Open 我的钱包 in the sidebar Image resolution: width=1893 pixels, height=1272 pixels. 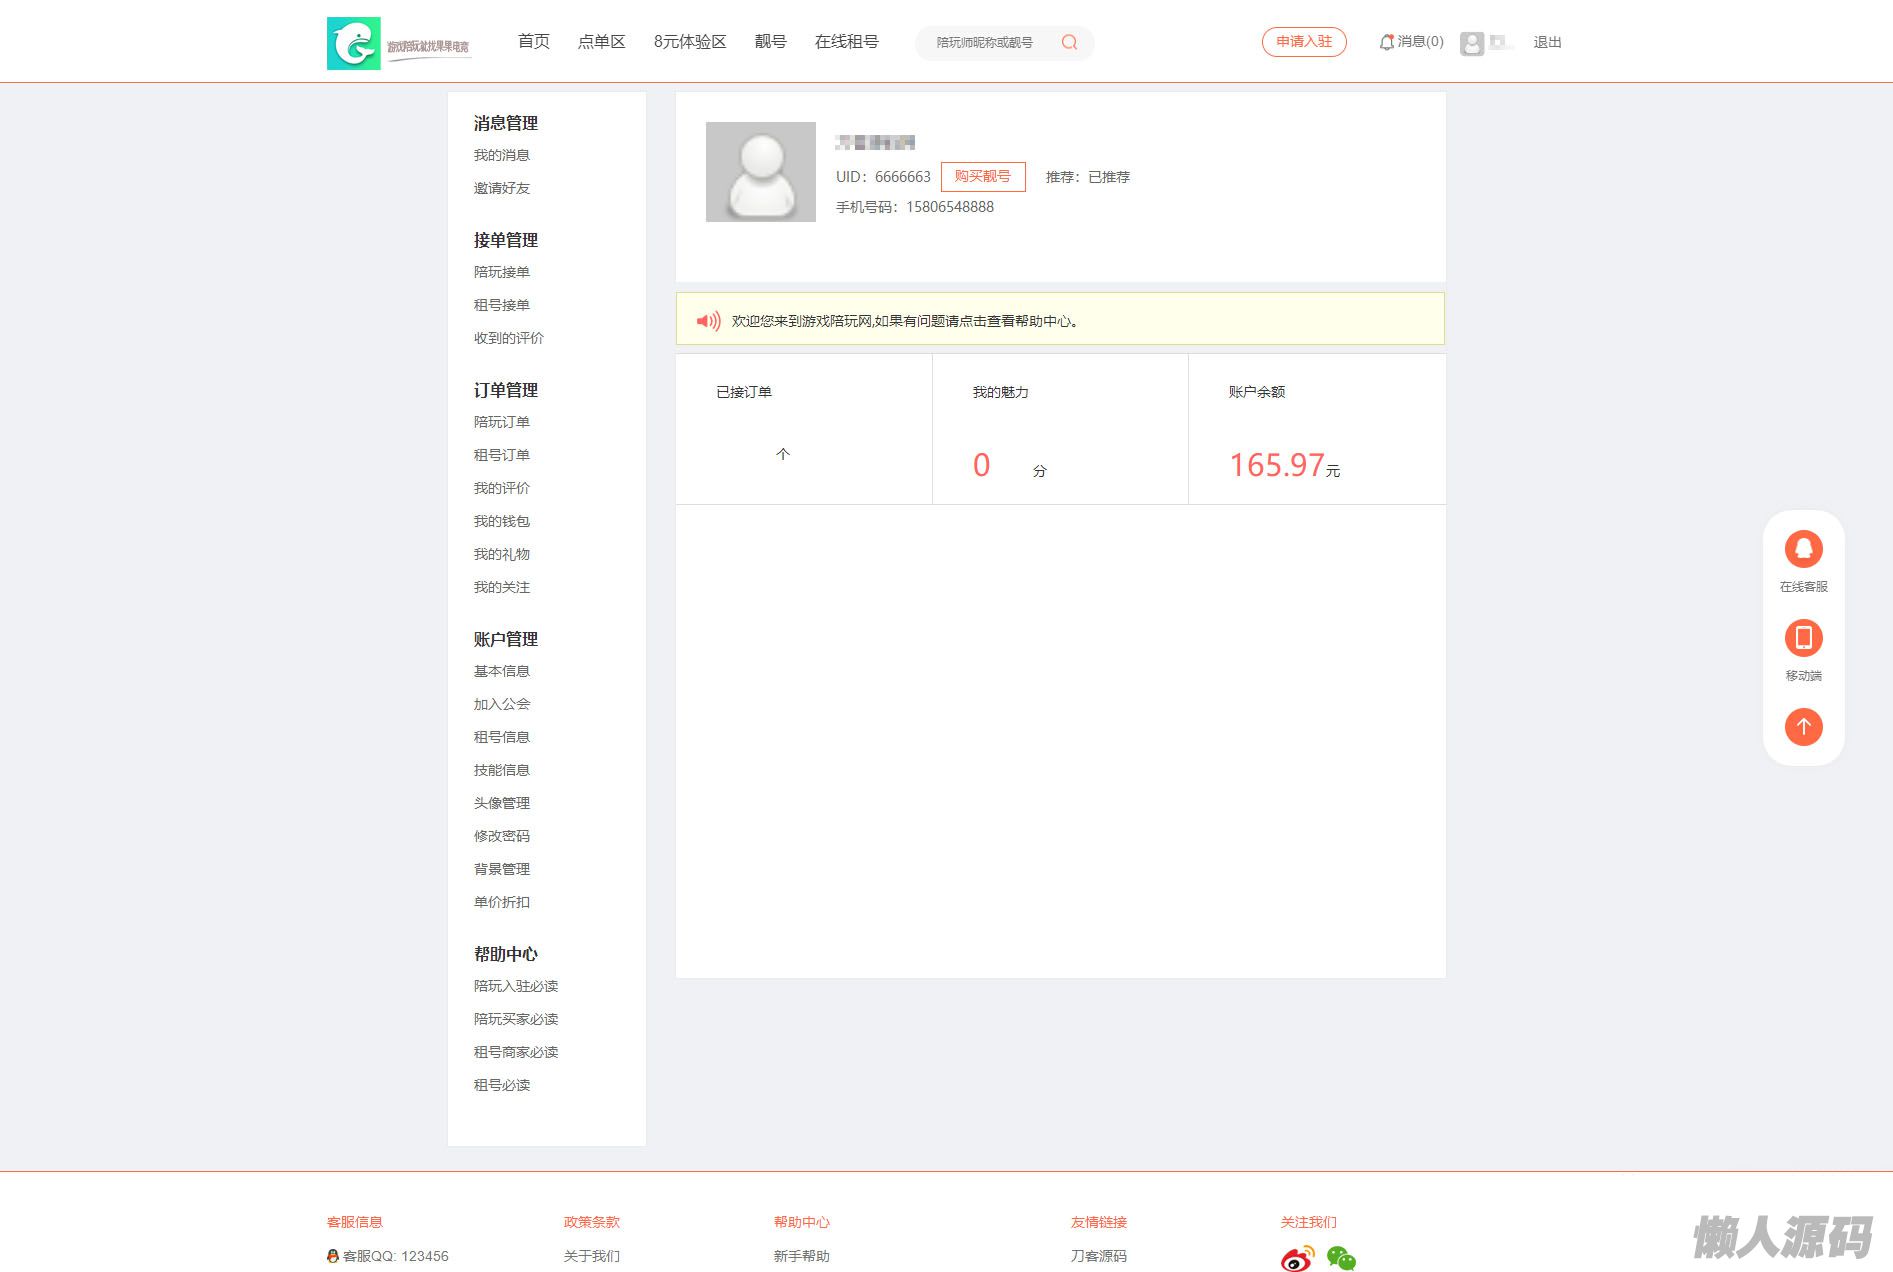point(502,521)
